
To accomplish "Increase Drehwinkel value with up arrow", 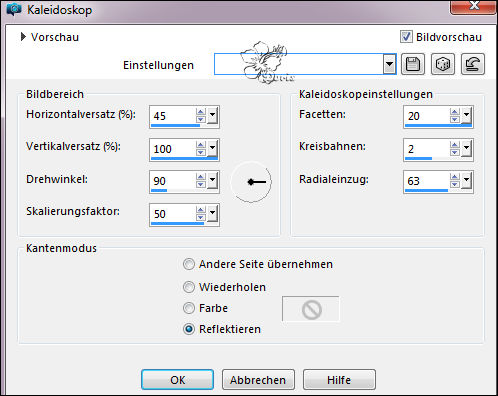I will (x=201, y=177).
